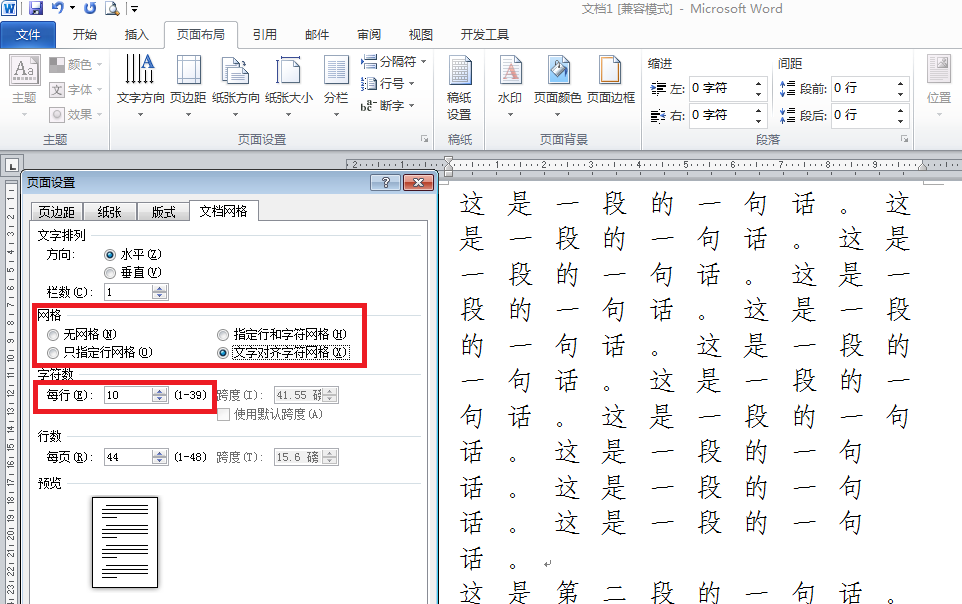Open the 版式 tab in Page Setup dialog

tap(163, 212)
